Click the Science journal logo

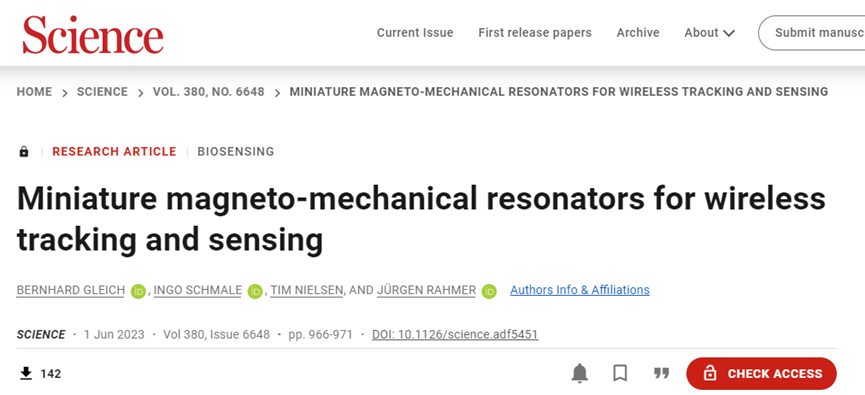point(93,35)
